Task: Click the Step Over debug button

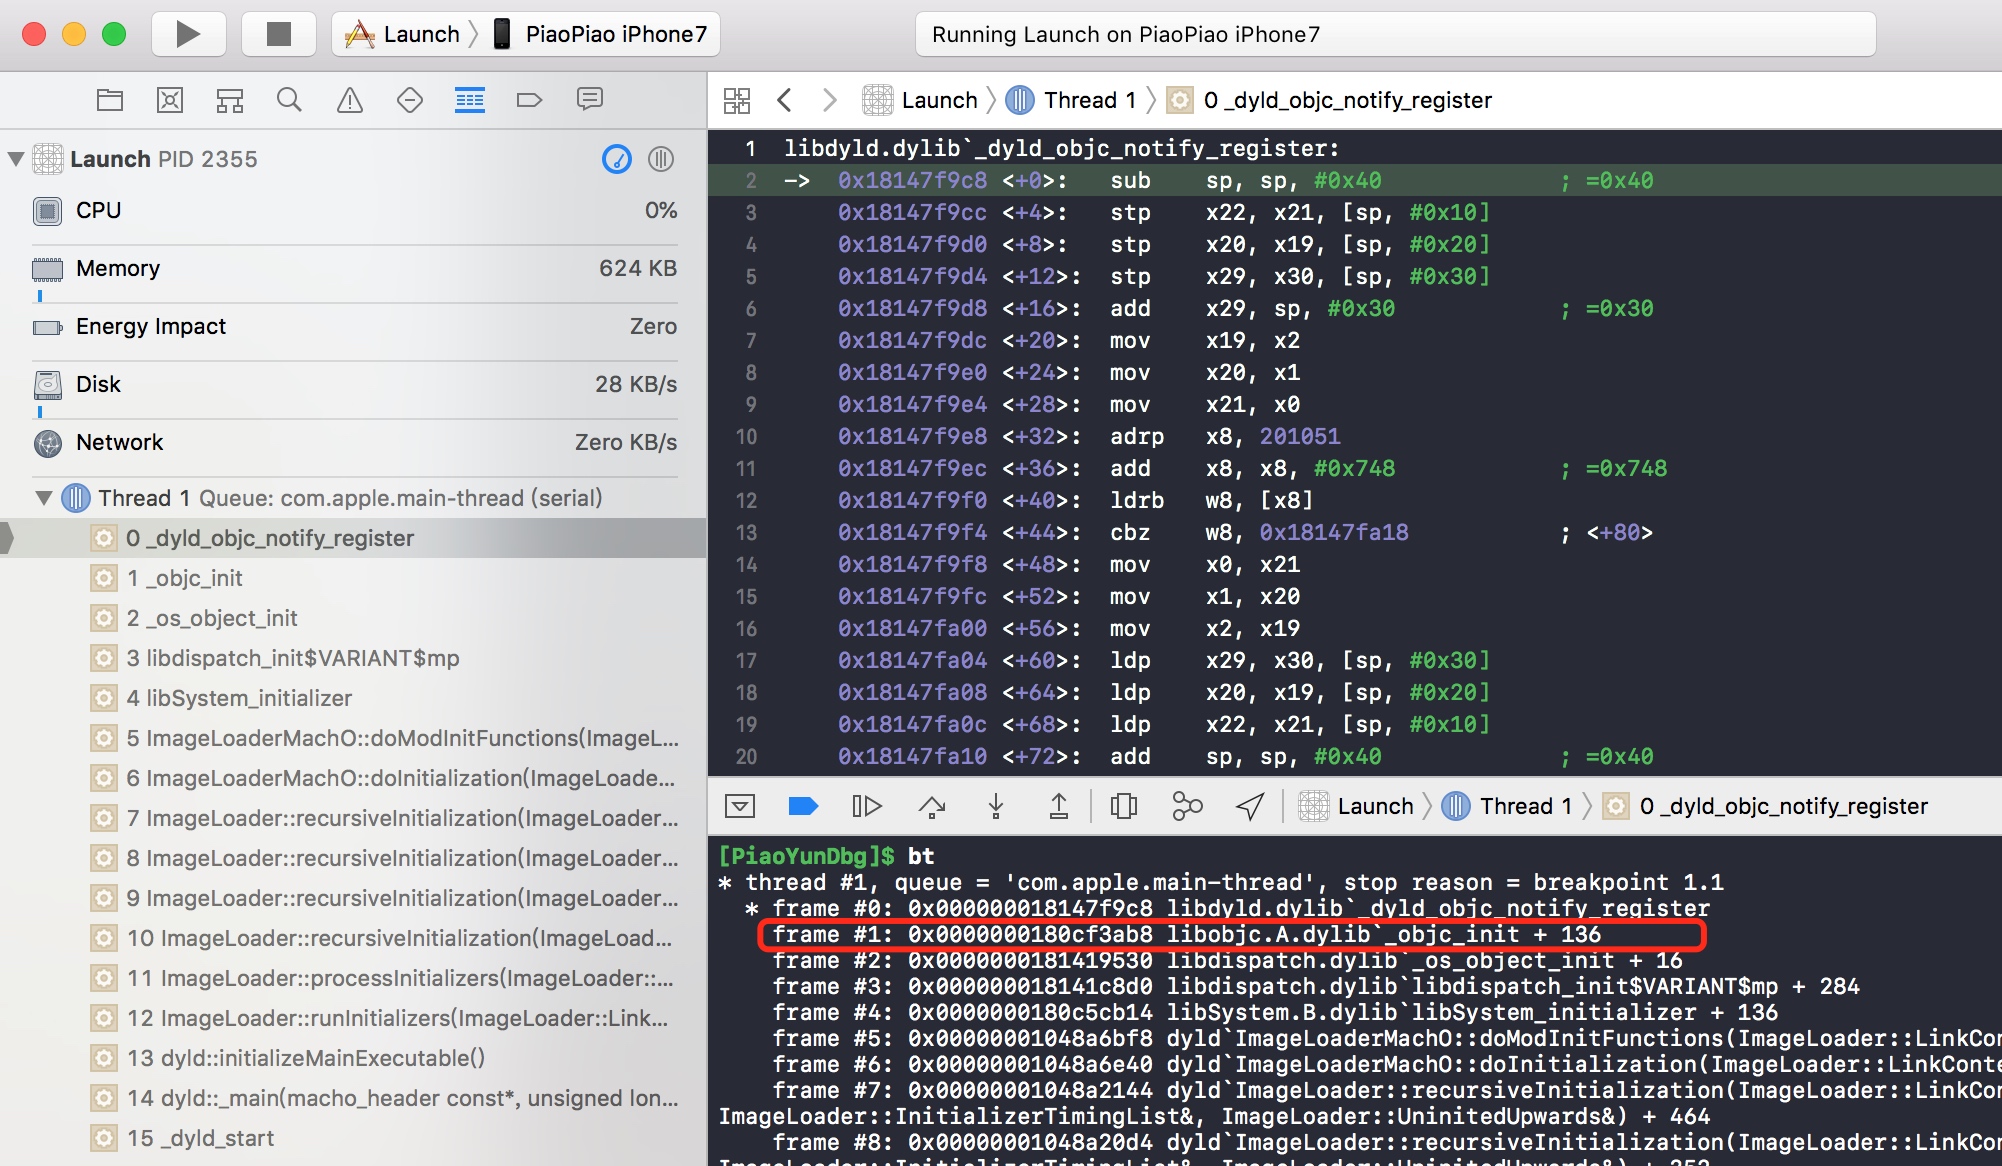Action: coord(932,806)
